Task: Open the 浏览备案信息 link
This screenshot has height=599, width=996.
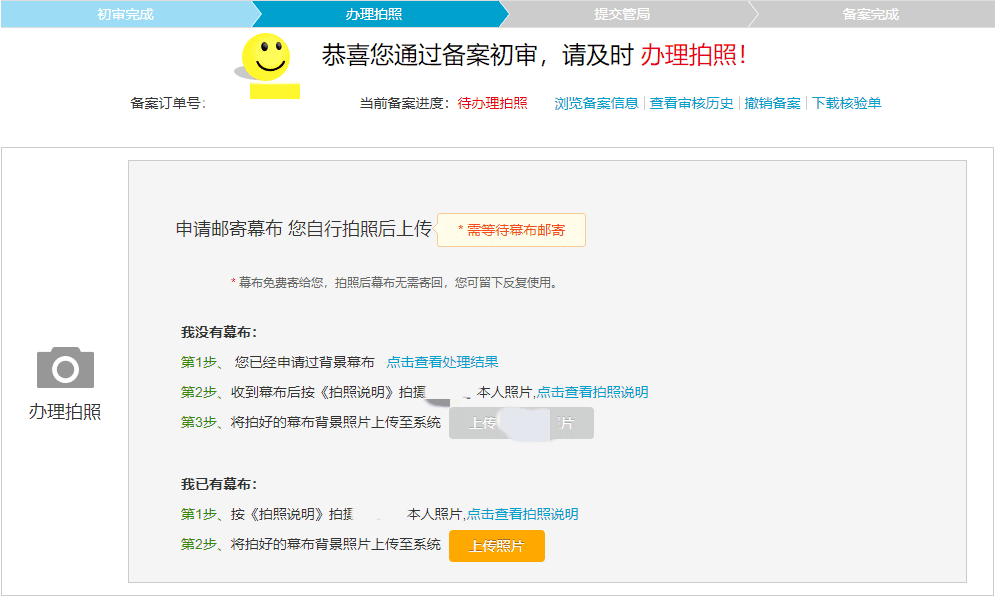Action: pyautogui.click(x=596, y=104)
